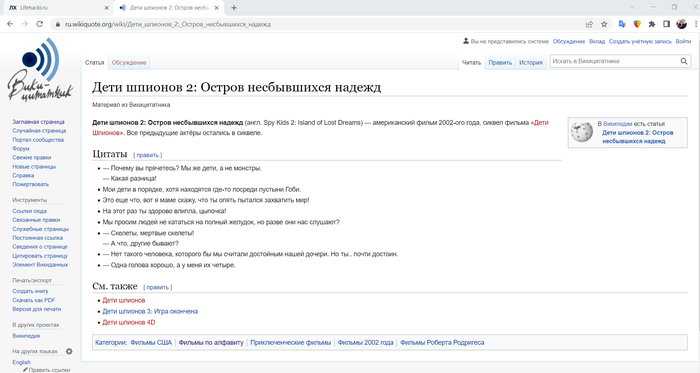The width and height of the screenshot is (700, 373).
Task: Select the Править tab
Action: point(500,62)
